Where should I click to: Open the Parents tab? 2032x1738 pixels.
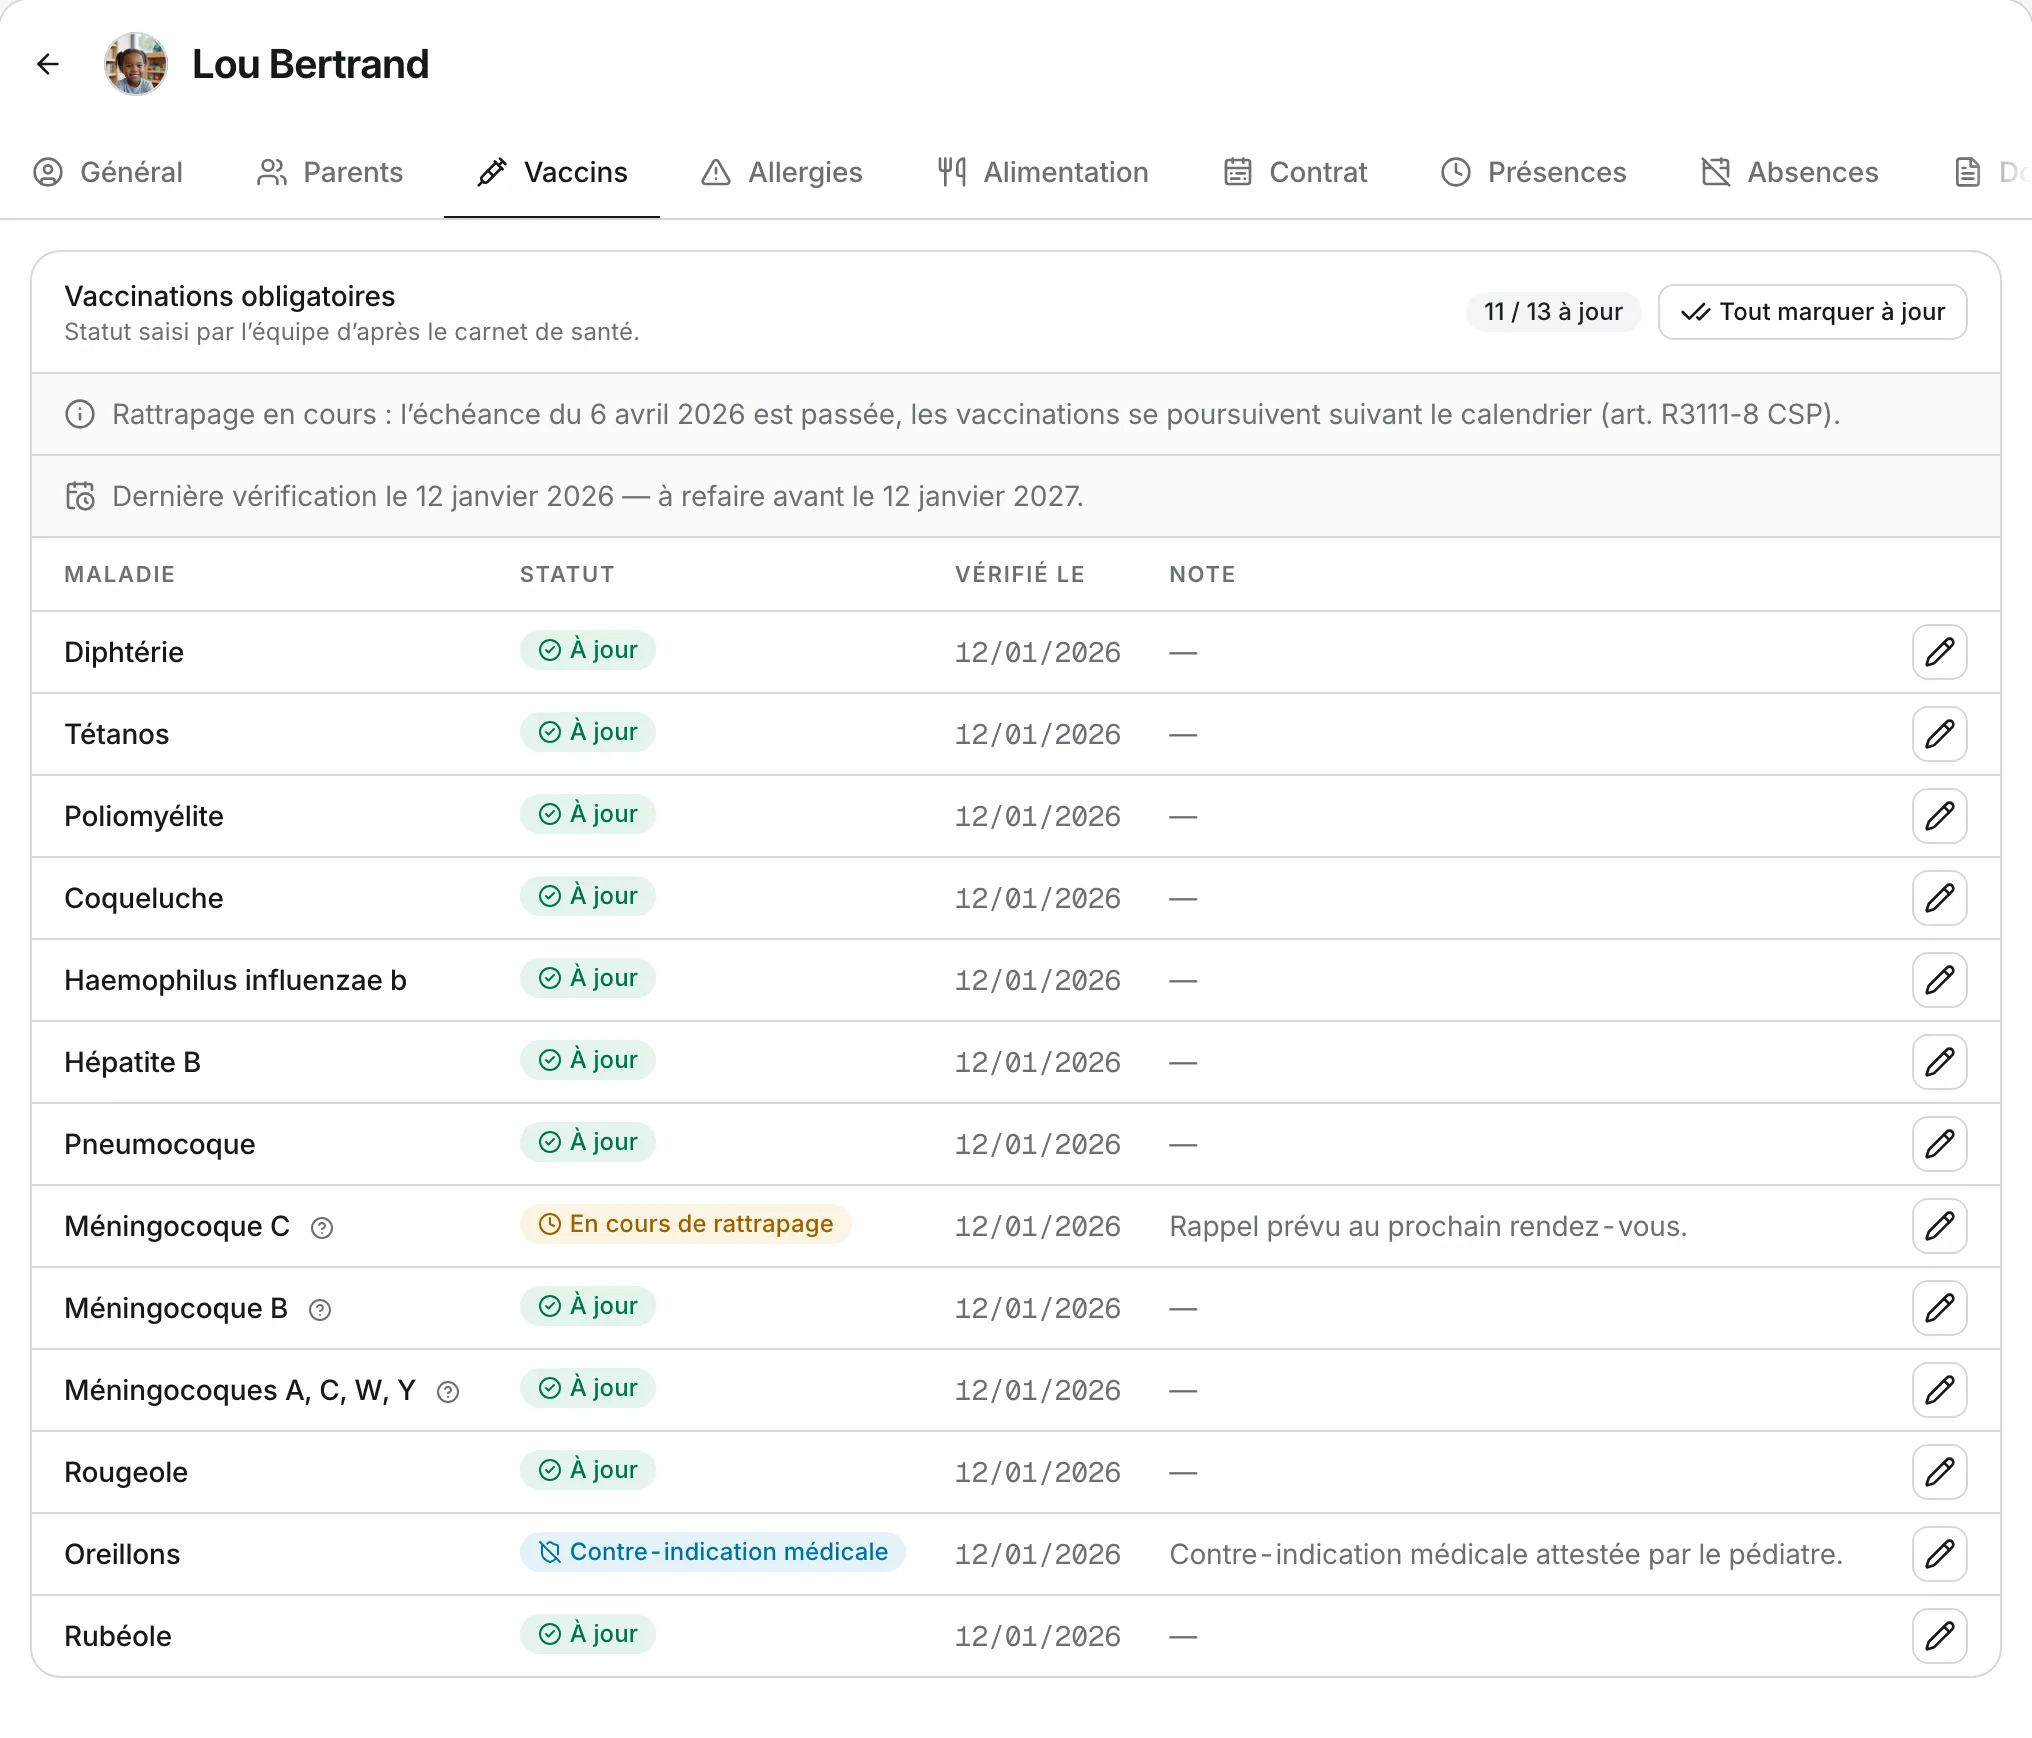pos(330,172)
